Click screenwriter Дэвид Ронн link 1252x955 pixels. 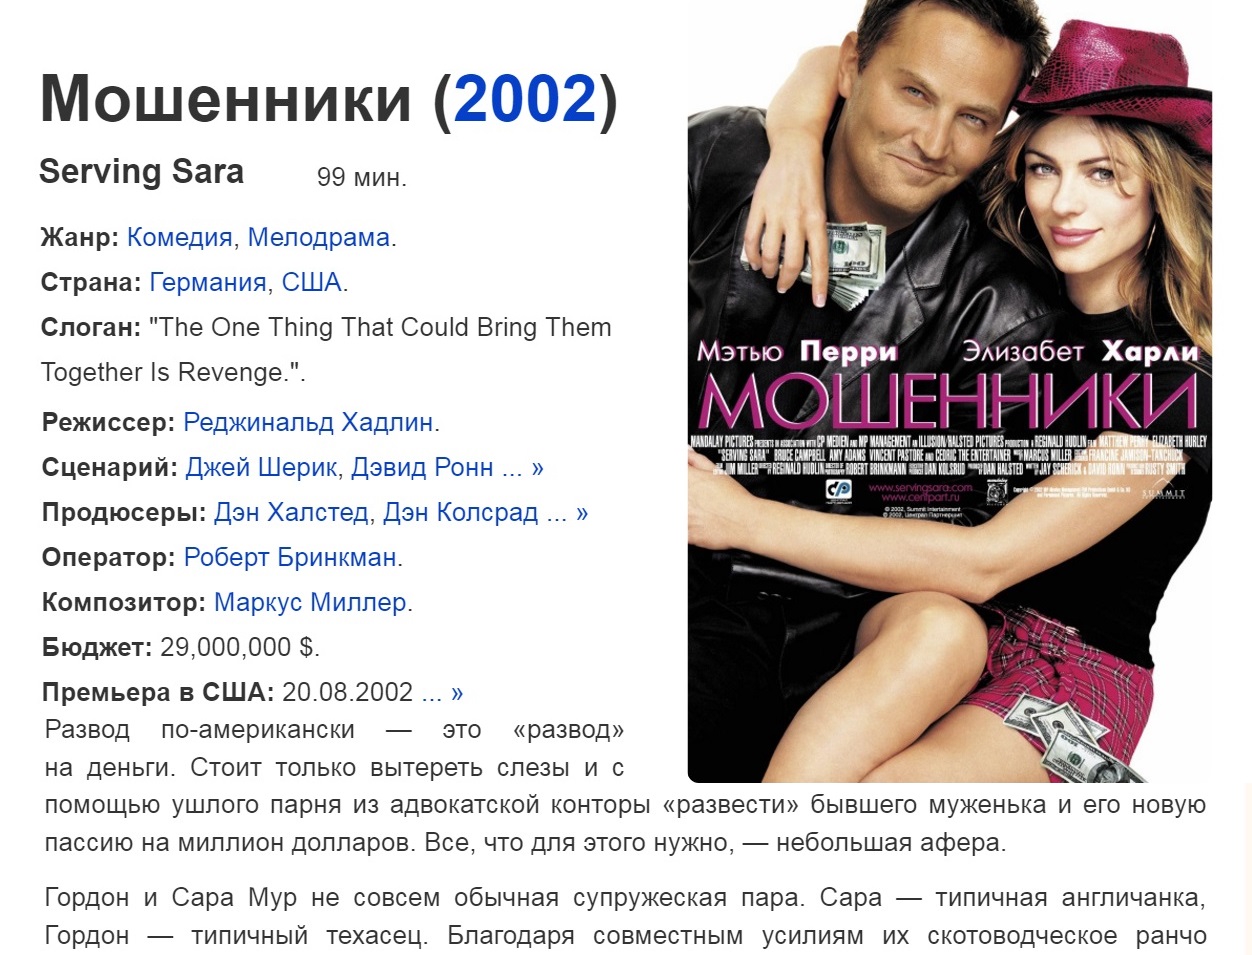click(x=422, y=468)
